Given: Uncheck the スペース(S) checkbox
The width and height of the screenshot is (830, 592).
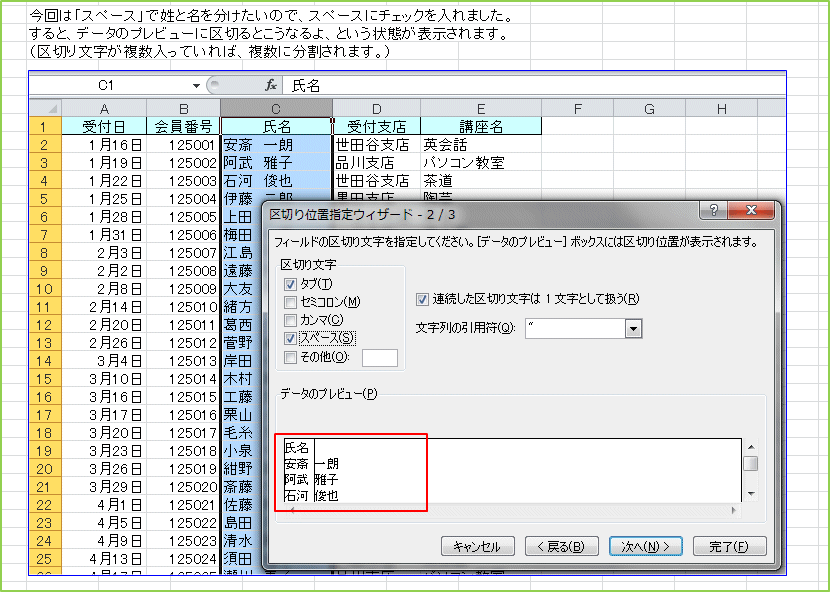Looking at the screenshot, I should click(290, 338).
